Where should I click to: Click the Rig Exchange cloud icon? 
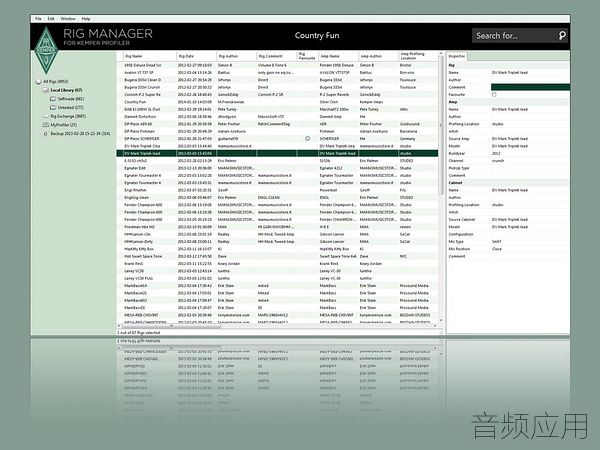tap(46, 116)
